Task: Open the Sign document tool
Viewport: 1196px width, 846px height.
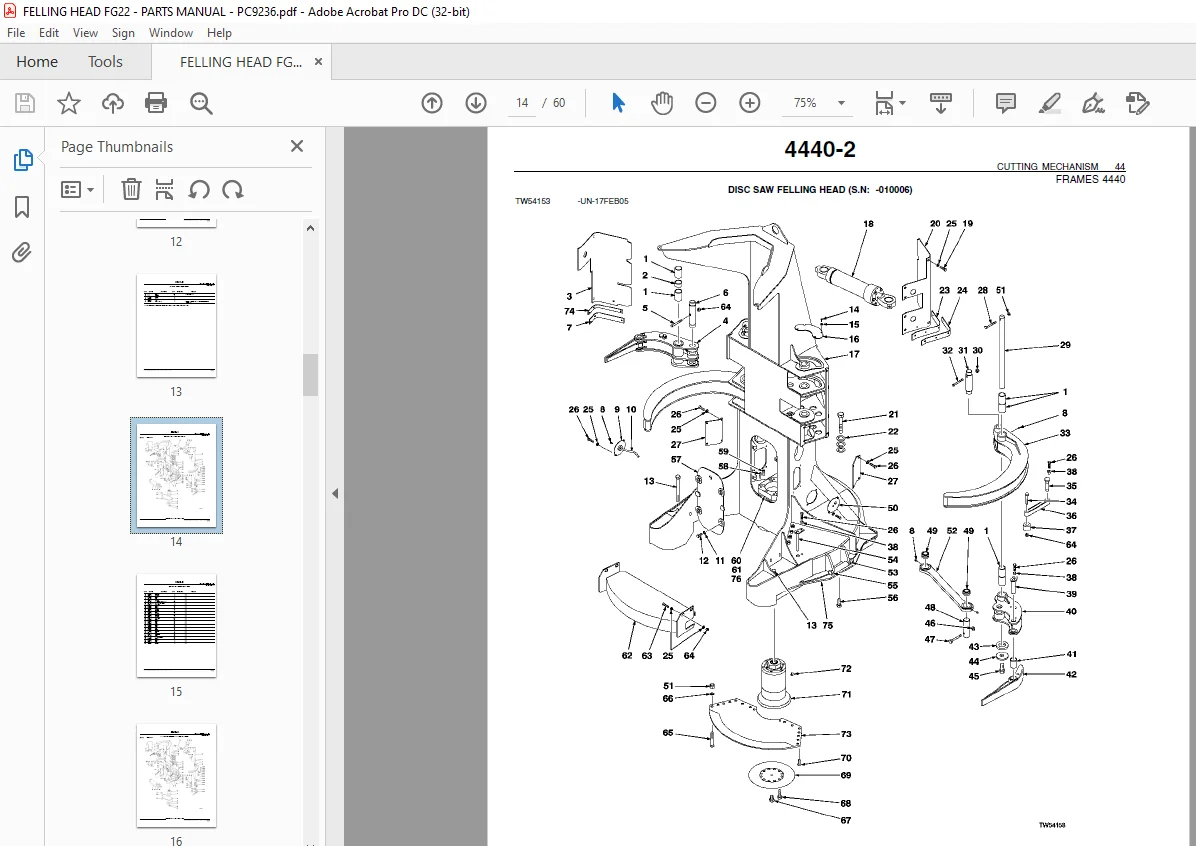Action: click(x=1093, y=103)
